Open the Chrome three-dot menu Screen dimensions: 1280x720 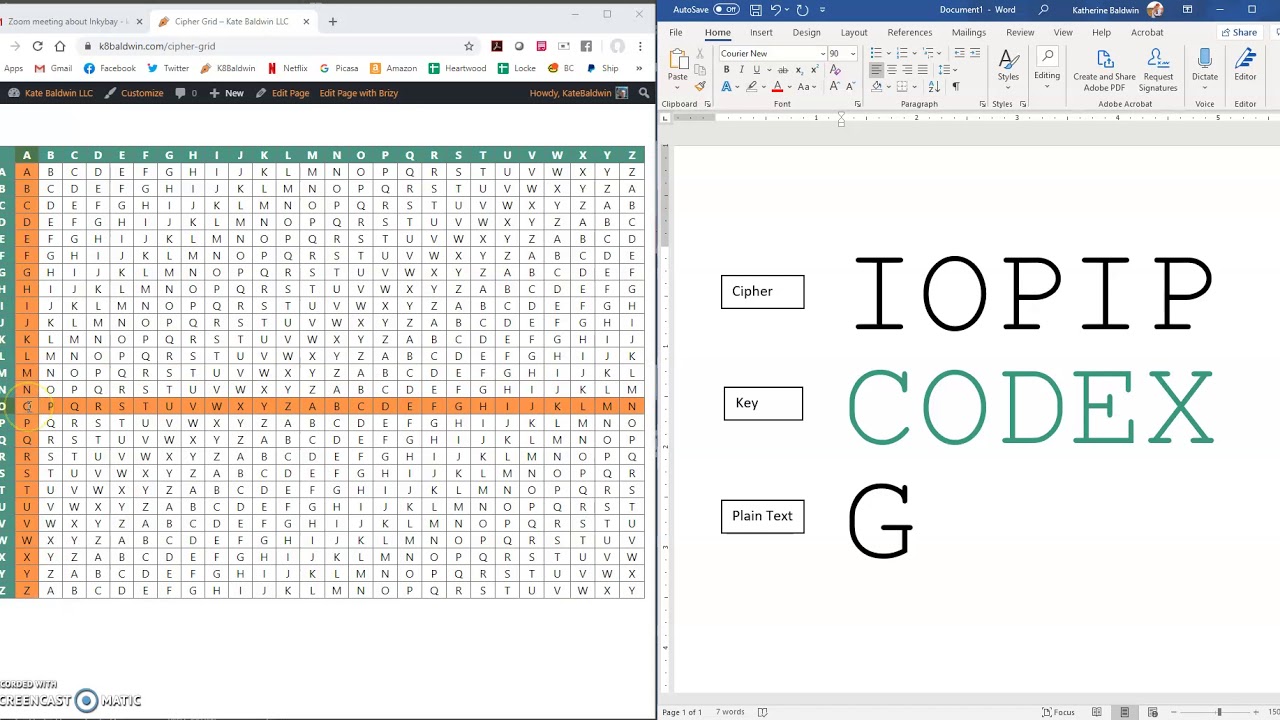tap(640, 46)
